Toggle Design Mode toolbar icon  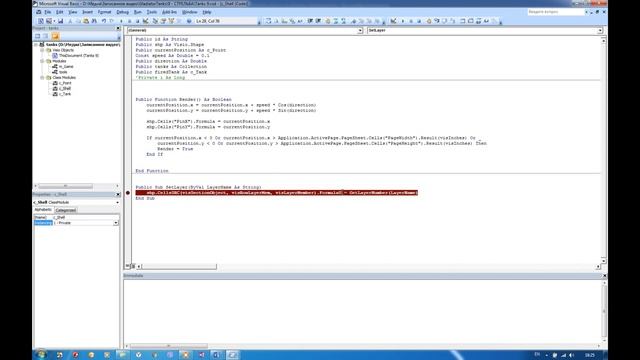[x=145, y=21]
